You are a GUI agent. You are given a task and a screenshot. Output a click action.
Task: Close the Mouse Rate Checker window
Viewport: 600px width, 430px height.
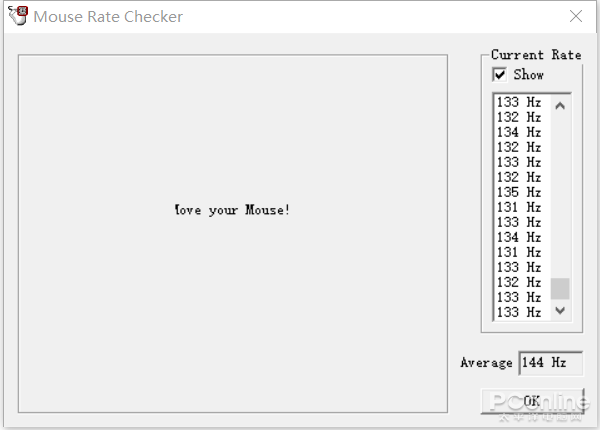click(x=576, y=16)
